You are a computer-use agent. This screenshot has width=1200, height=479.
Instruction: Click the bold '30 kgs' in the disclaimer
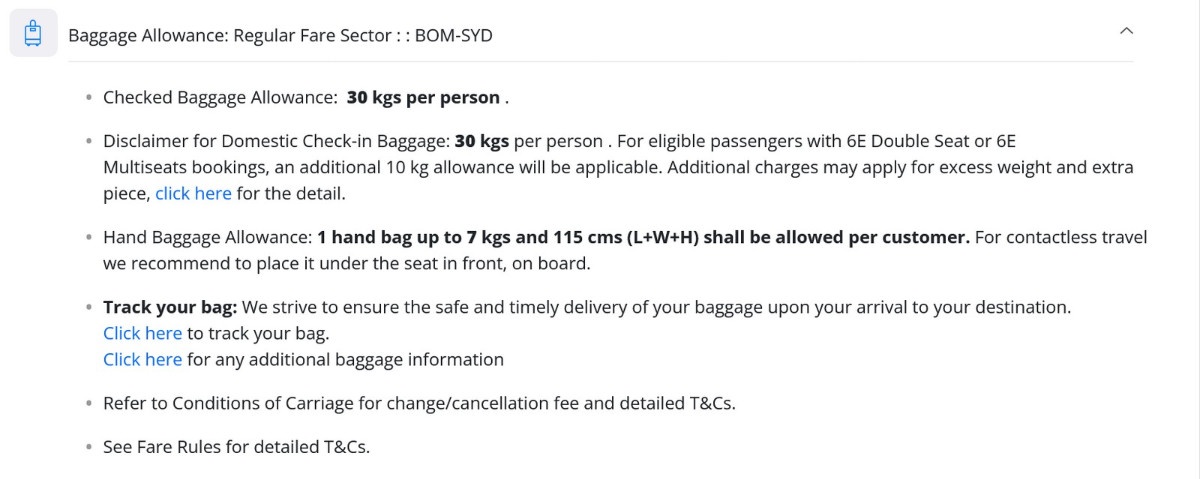pos(482,141)
